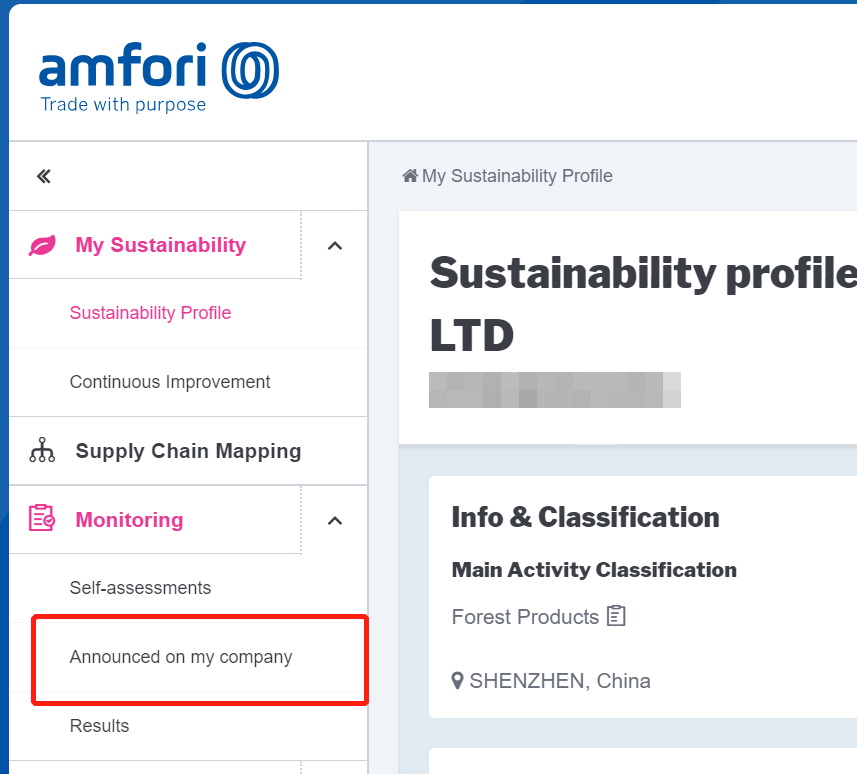Viewport: 857px width, 774px height.
Task: Click the amfori logo
Action: 158,76
